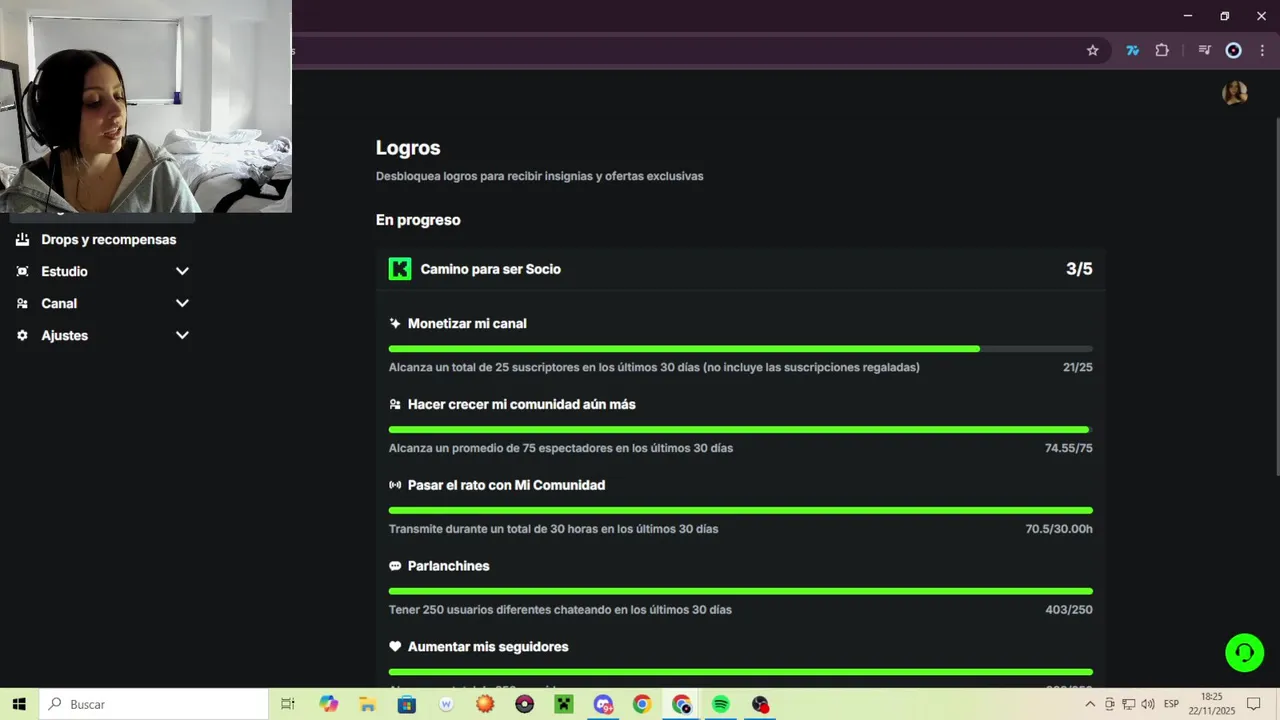The height and width of the screenshot is (720, 1280).
Task: Select the Camino para ser Socio heading
Action: tap(490, 269)
